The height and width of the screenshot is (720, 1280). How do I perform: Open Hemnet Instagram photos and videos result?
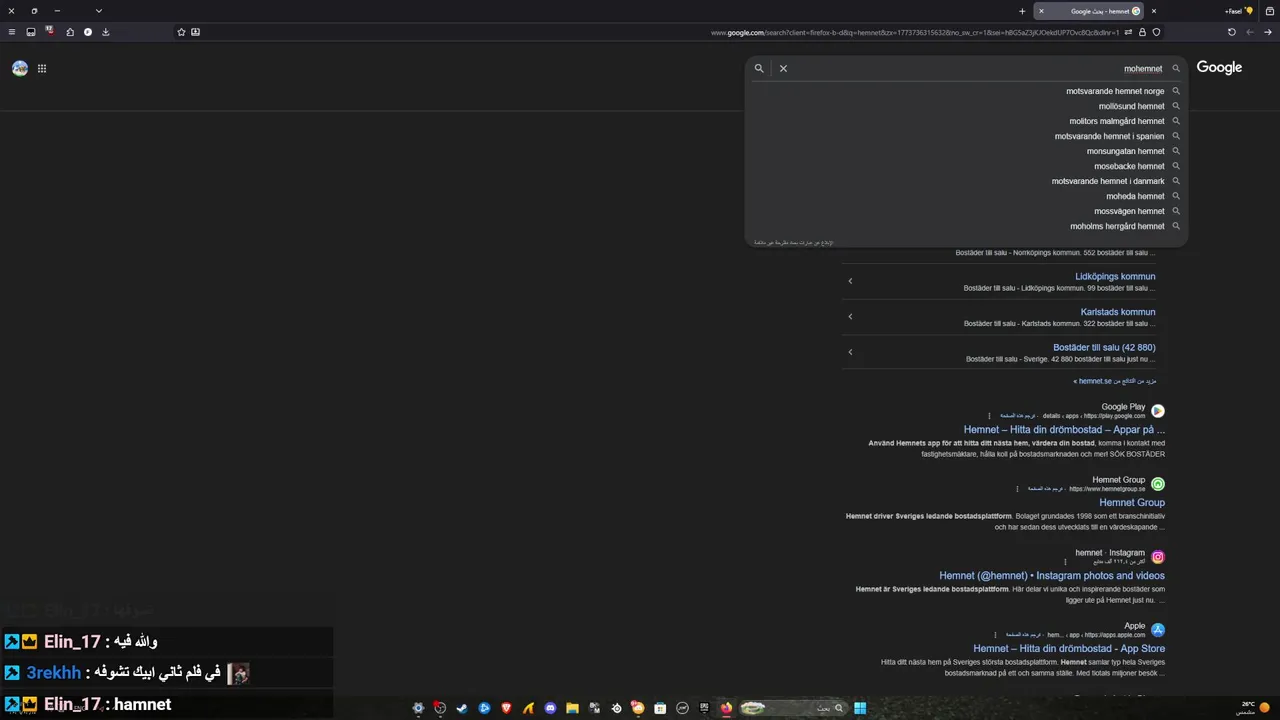[1052, 576]
